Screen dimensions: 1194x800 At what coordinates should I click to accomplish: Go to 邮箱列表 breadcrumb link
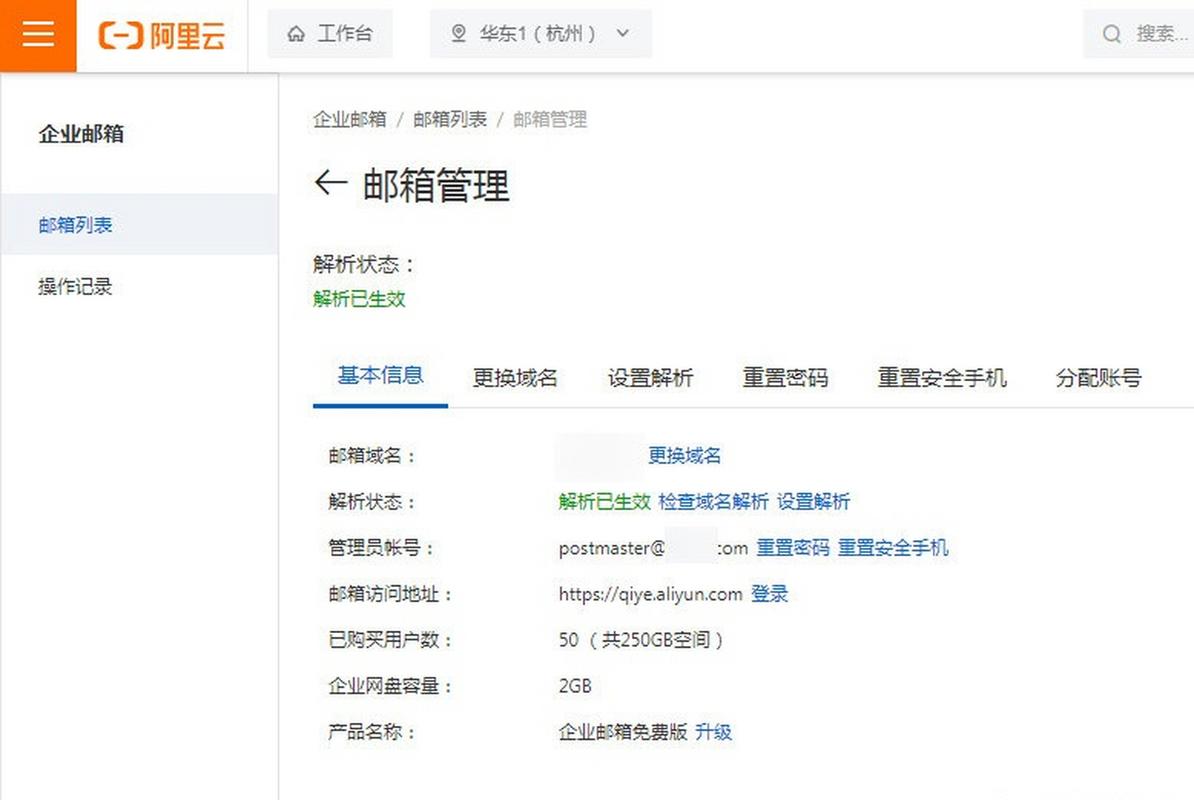click(450, 119)
